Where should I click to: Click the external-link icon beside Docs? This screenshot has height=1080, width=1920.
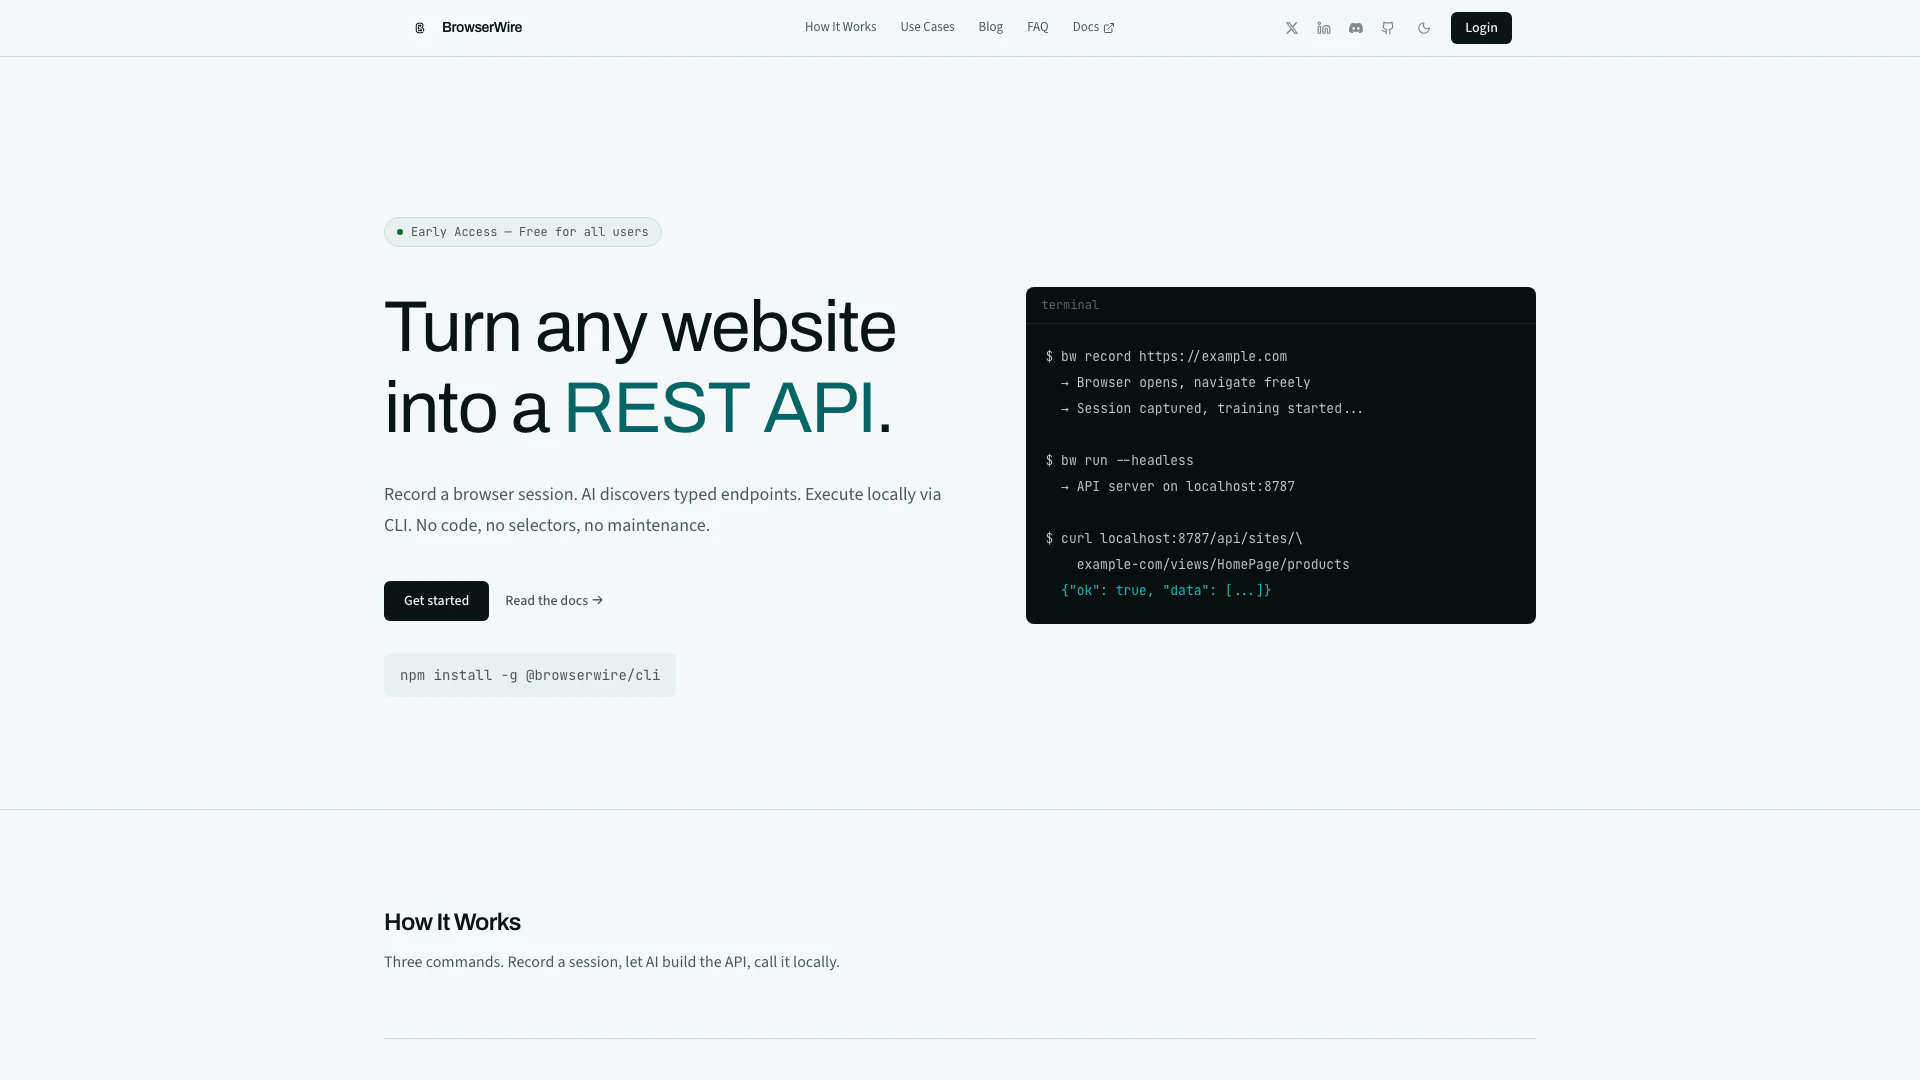[x=1108, y=28]
